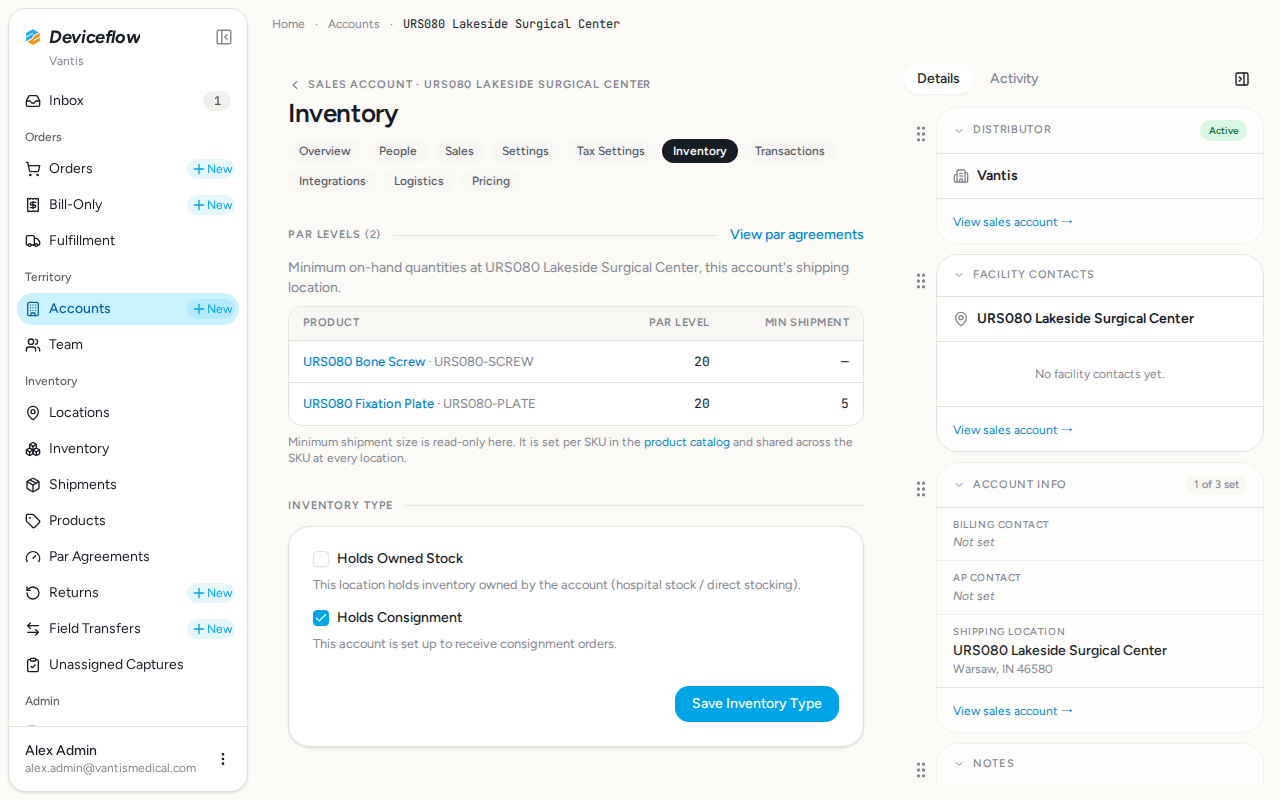Switch to the Activity tab
The image size is (1280, 800).
[1014, 79]
